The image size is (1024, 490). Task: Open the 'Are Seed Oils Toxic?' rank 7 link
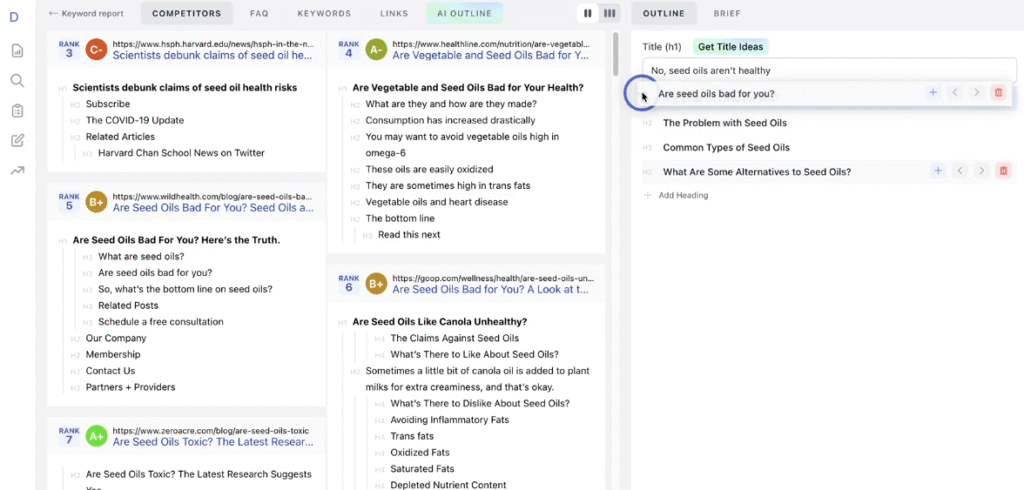click(x=212, y=441)
